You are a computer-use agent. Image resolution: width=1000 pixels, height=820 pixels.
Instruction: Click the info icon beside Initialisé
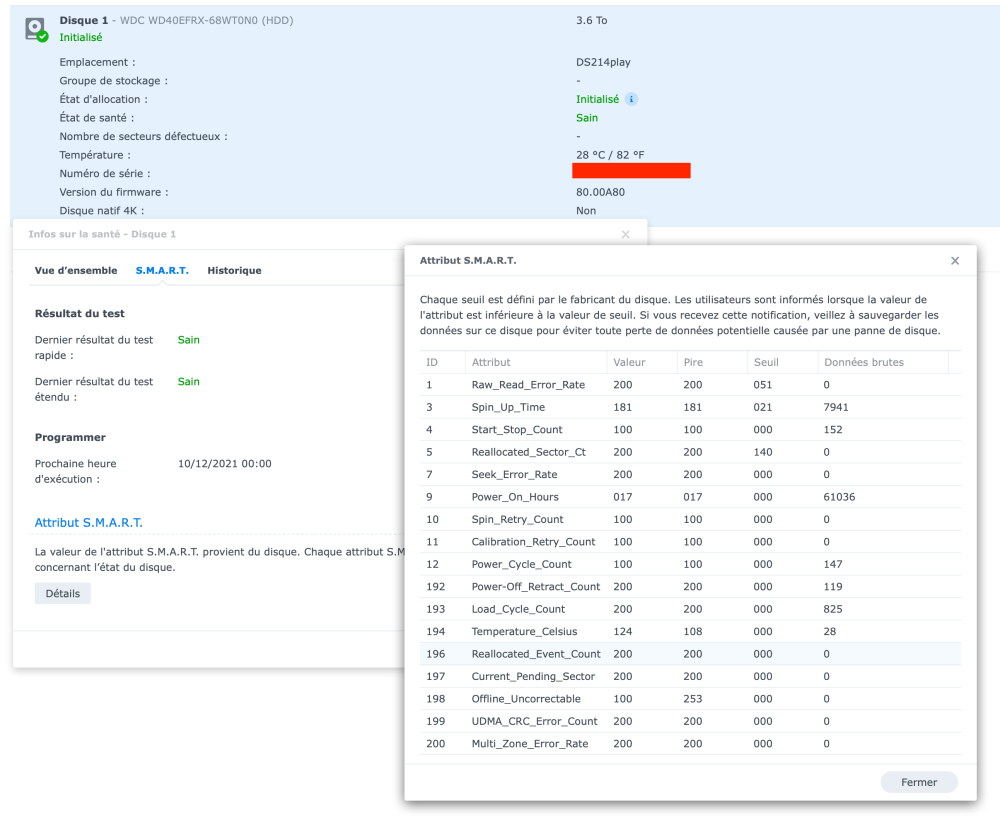pos(632,99)
